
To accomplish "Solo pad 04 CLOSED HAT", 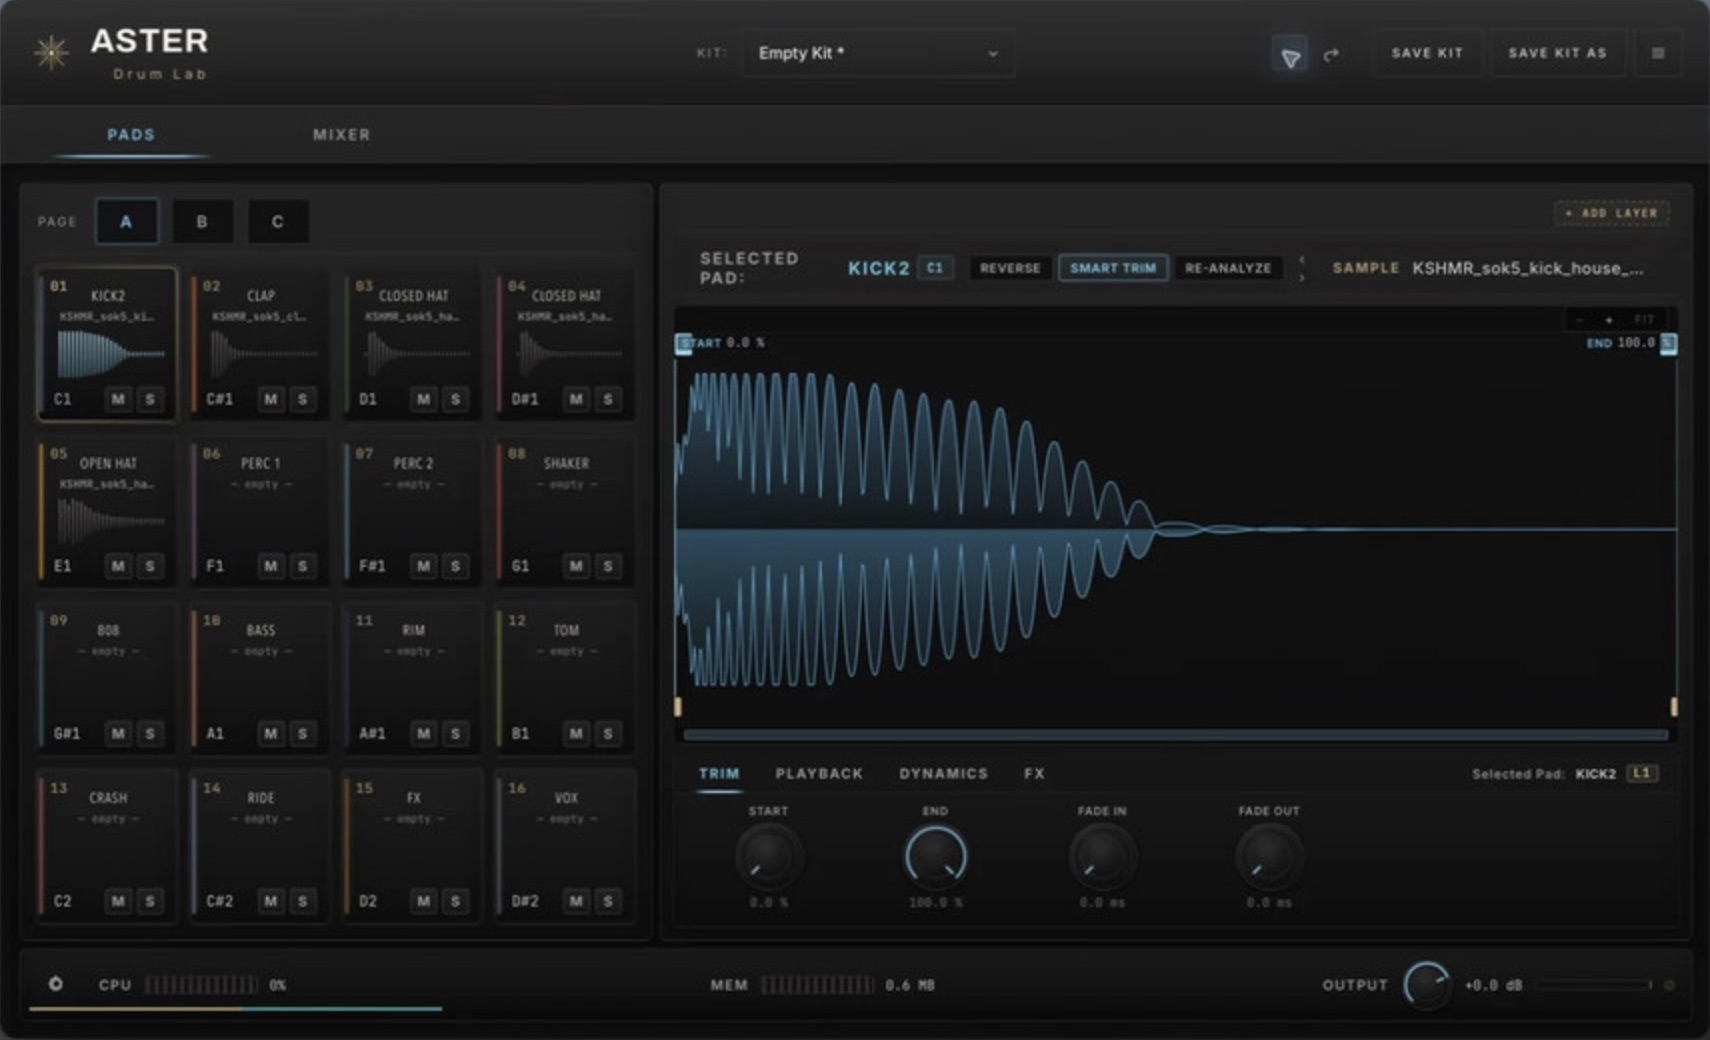I will (608, 399).
